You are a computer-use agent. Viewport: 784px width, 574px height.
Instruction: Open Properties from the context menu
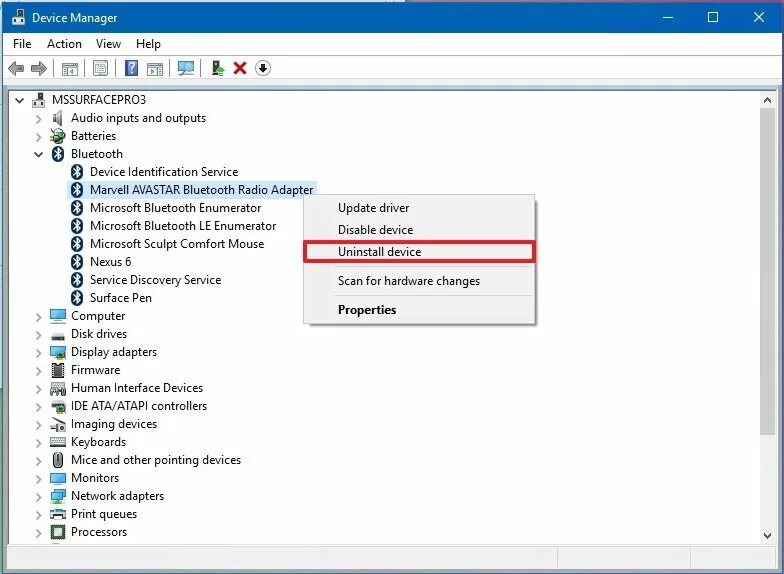[419, 310]
